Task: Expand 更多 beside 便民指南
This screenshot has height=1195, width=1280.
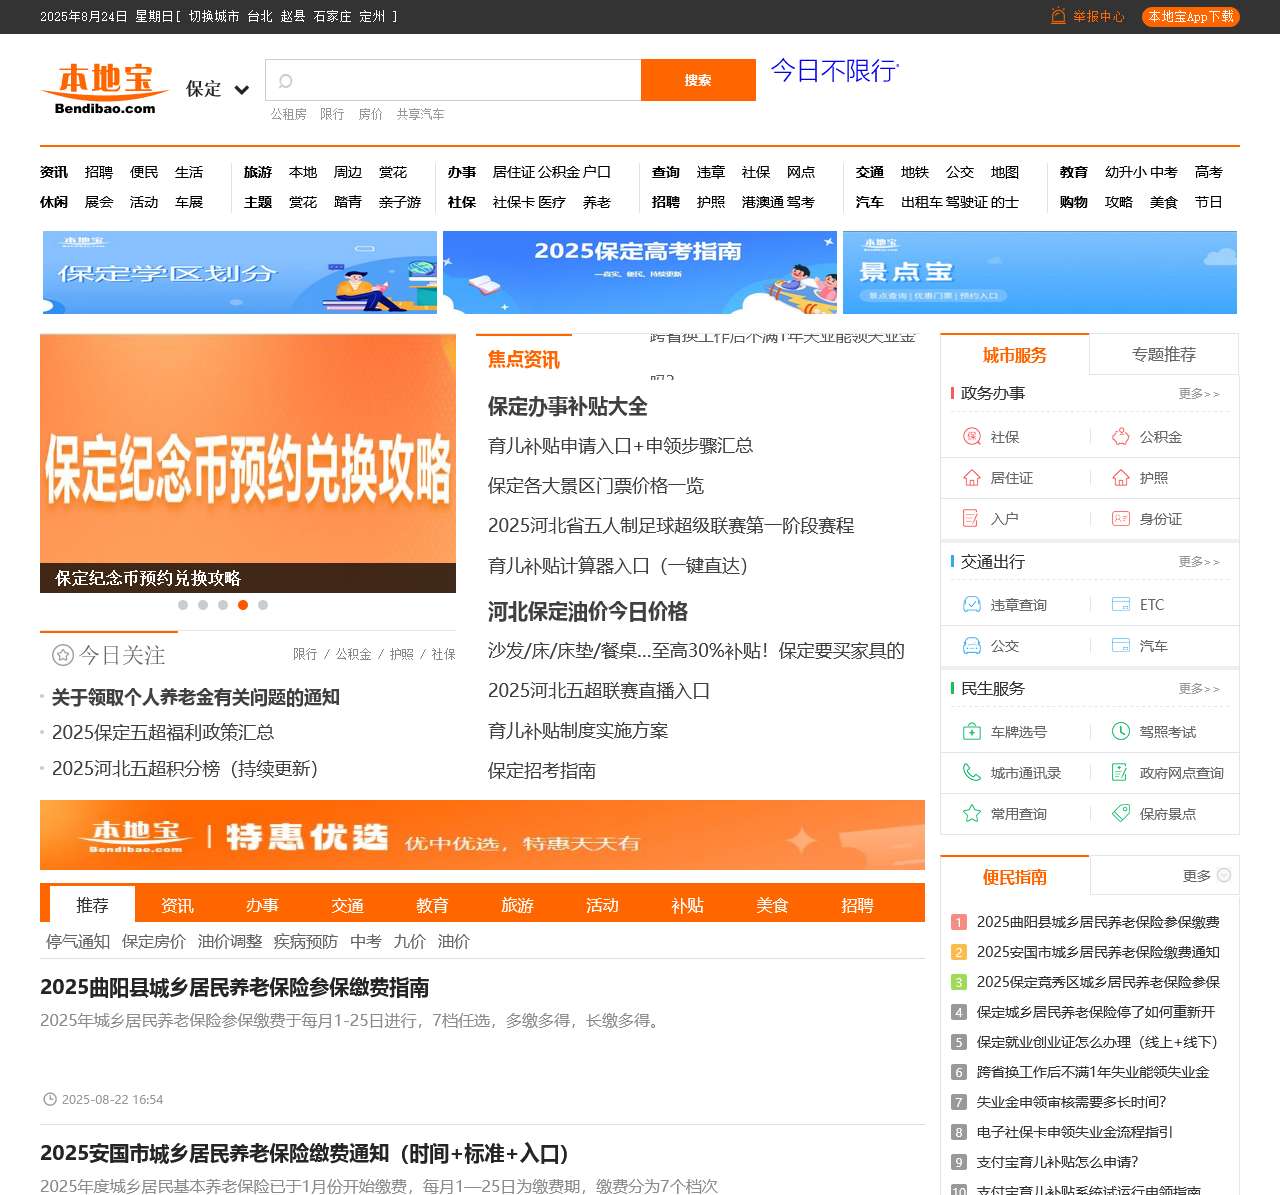Action: (x=1196, y=875)
